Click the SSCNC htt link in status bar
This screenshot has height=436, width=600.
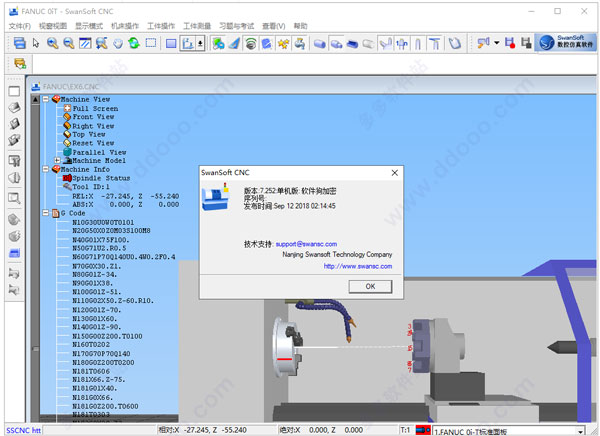click(23, 431)
